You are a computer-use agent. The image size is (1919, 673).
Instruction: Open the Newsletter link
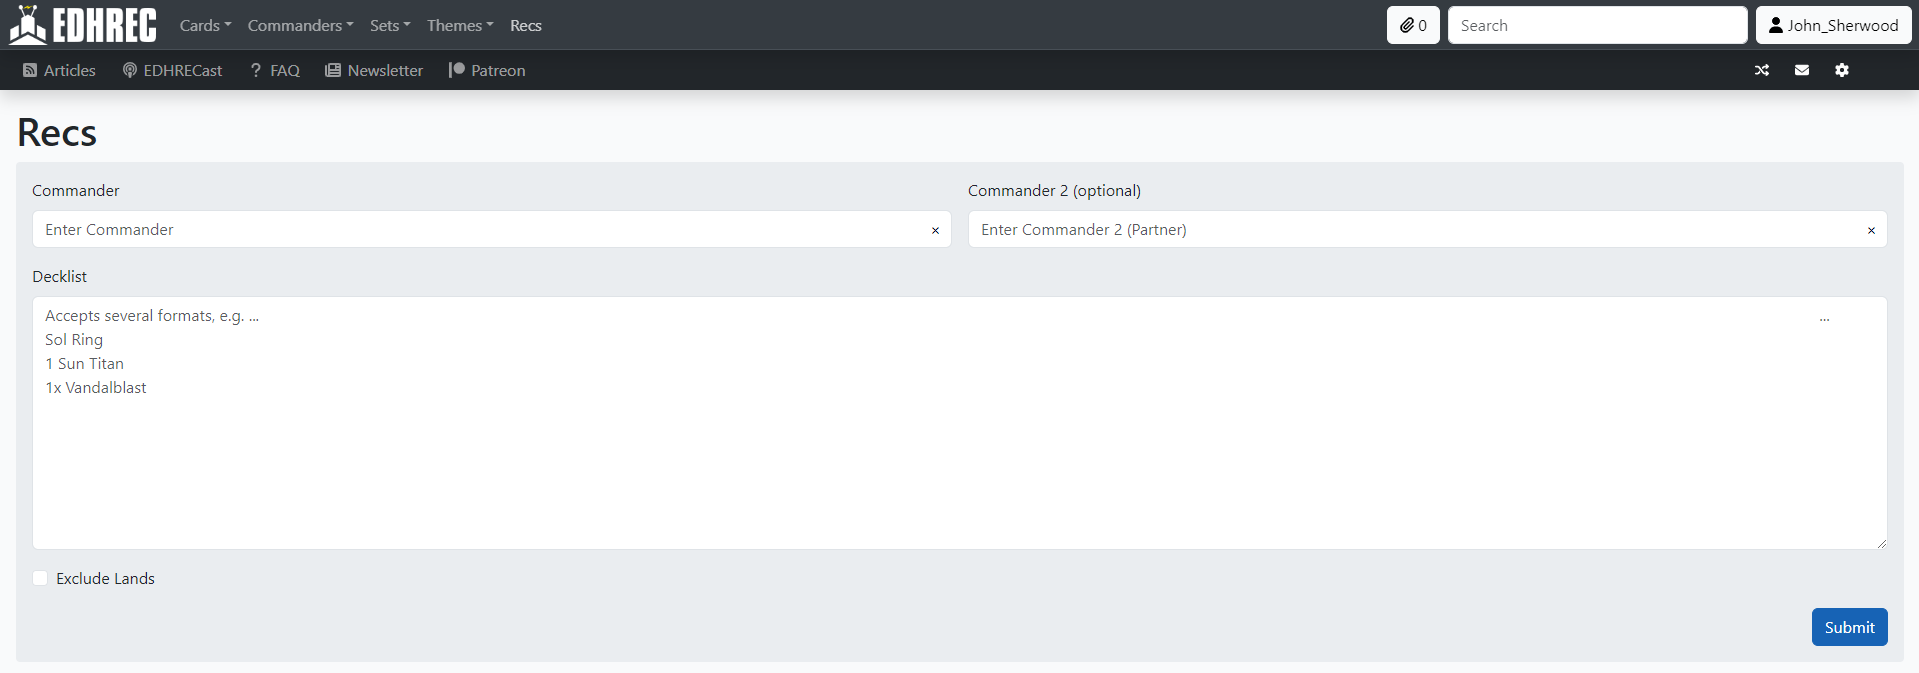384,70
